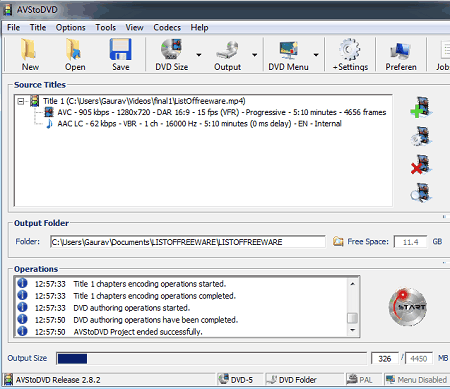This screenshot has width=450, height=389.
Task: Select log entry "Title 1 chapters encoding operations started."
Action: (x=149, y=284)
